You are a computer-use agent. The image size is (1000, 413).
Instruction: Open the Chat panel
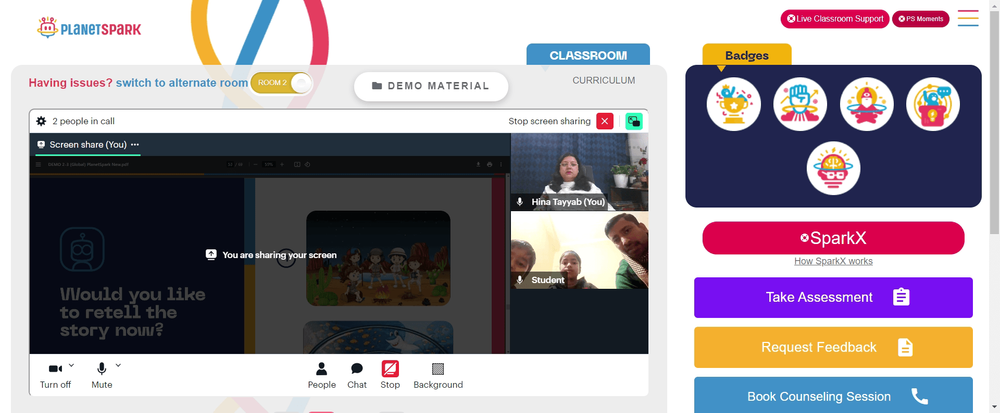click(x=357, y=375)
